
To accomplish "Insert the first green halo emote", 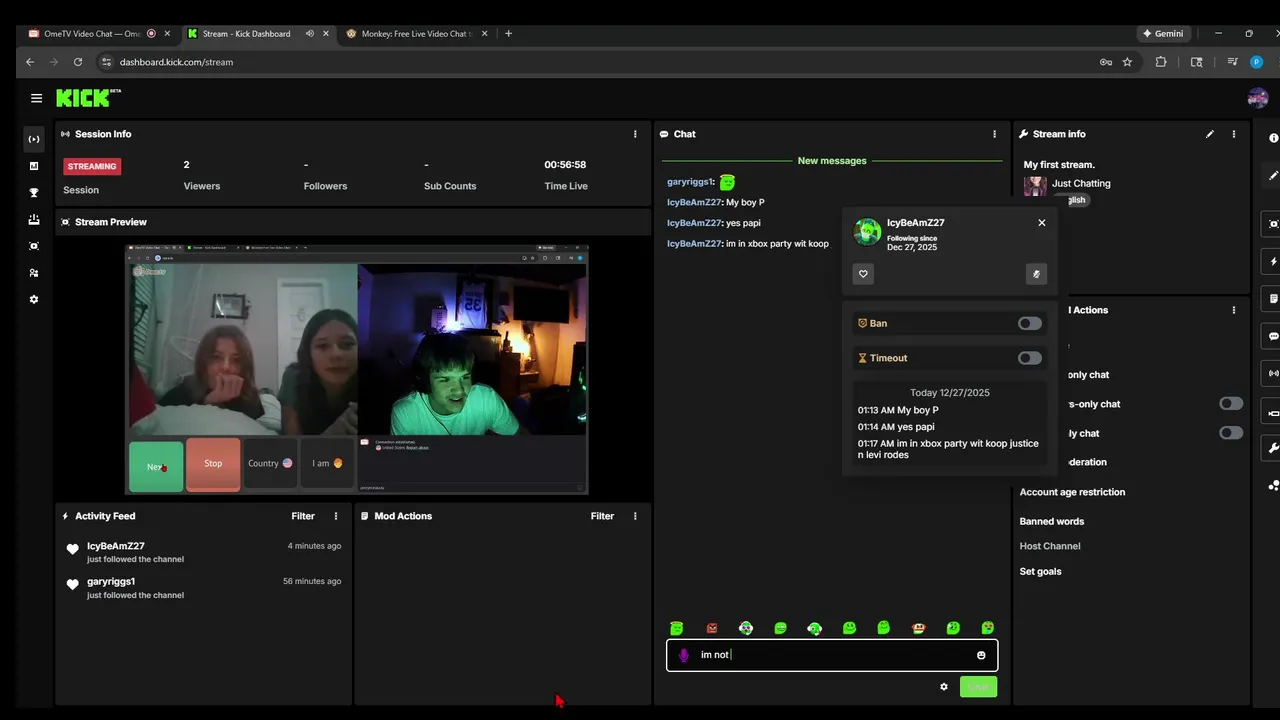I will click(x=677, y=628).
